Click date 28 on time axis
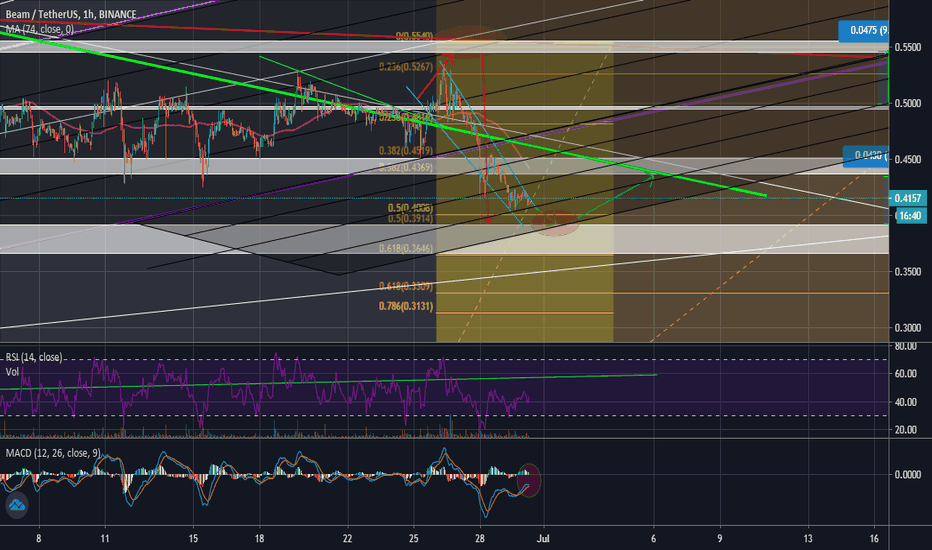This screenshot has height=550, width=932. coord(480,539)
